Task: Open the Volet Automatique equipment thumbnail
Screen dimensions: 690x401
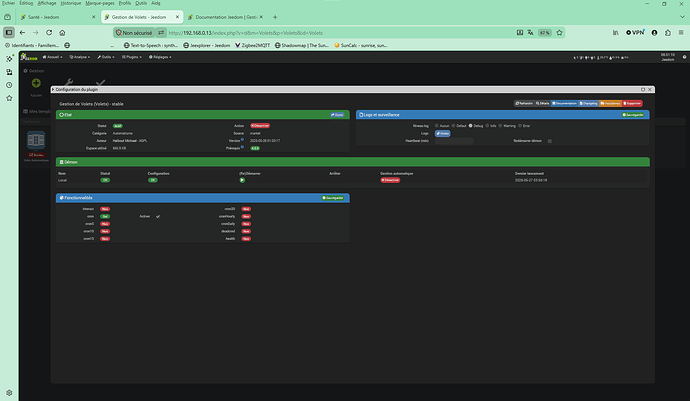Action: coord(36,140)
